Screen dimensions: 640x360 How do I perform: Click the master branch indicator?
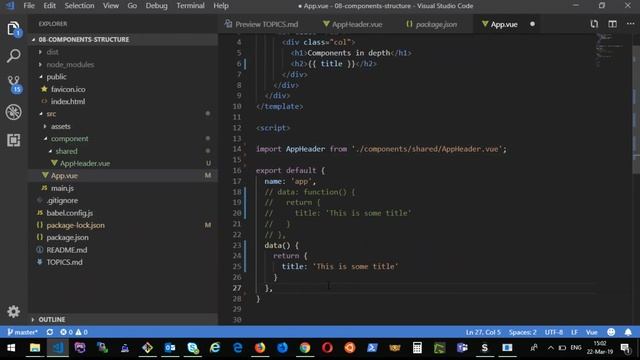[22, 332]
